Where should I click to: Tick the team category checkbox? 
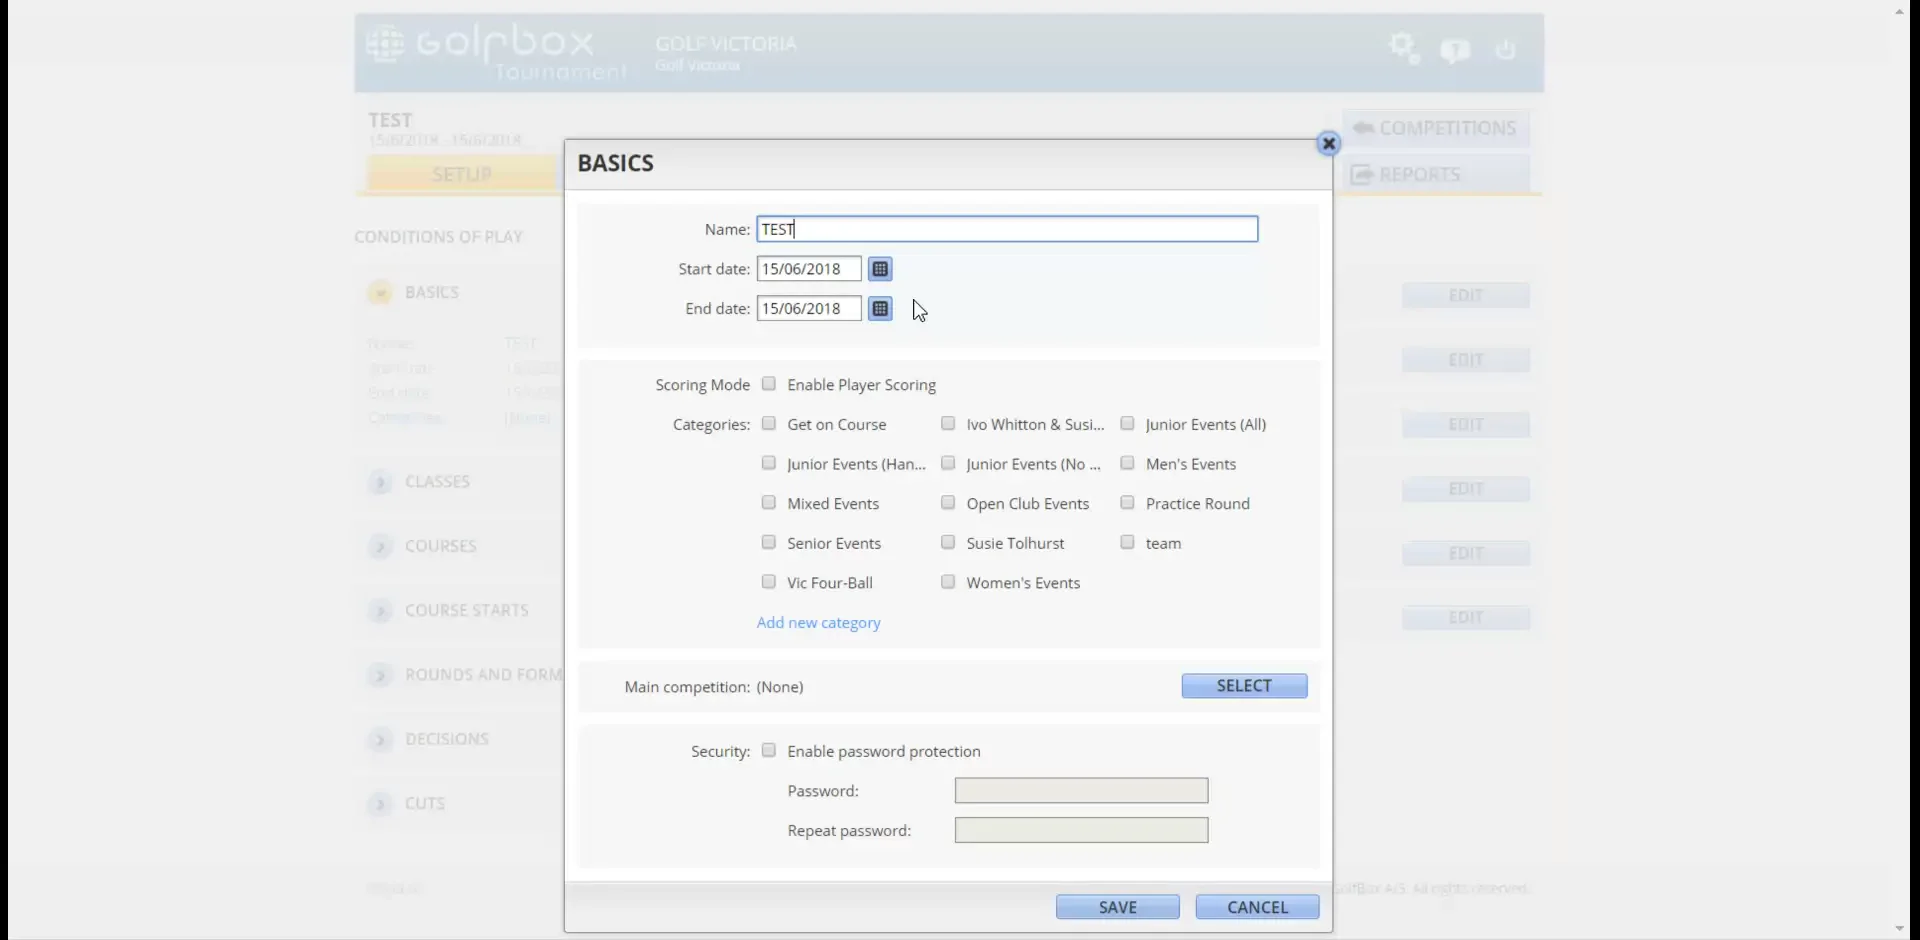click(x=1127, y=542)
